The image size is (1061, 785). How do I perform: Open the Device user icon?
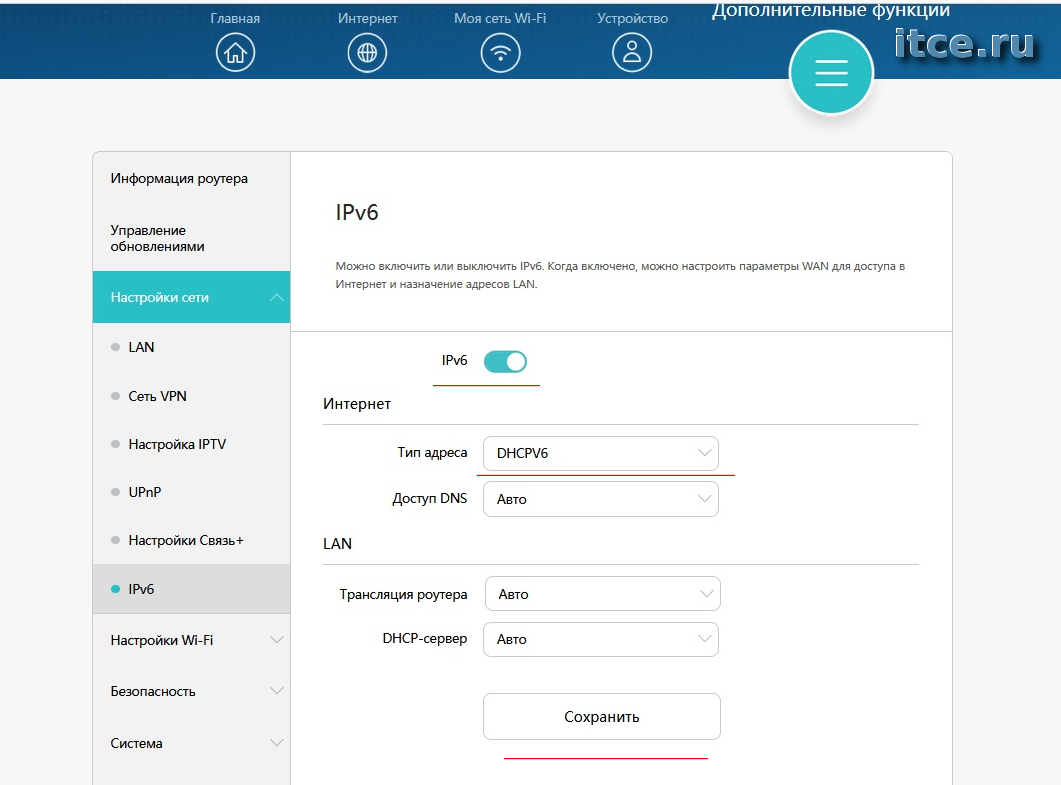point(632,52)
